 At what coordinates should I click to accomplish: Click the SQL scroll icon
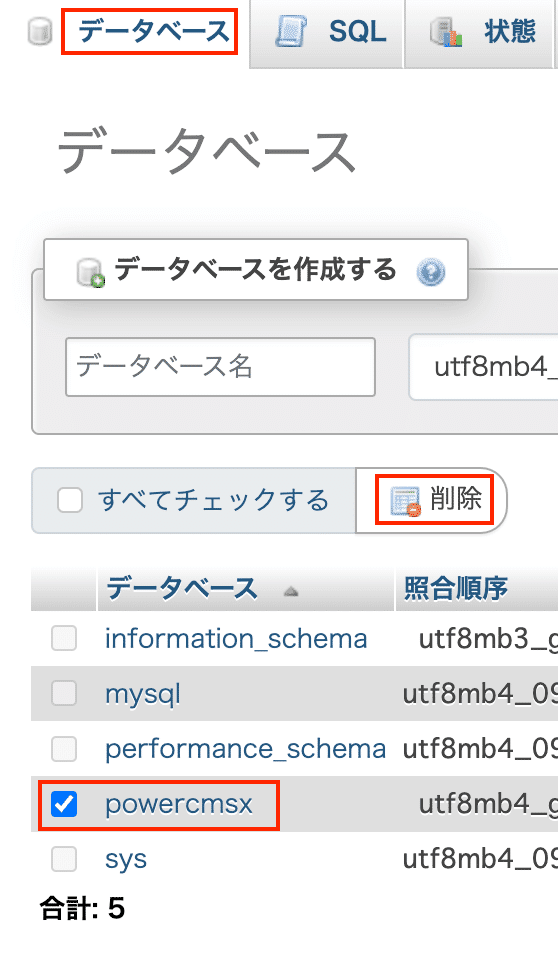point(292,32)
